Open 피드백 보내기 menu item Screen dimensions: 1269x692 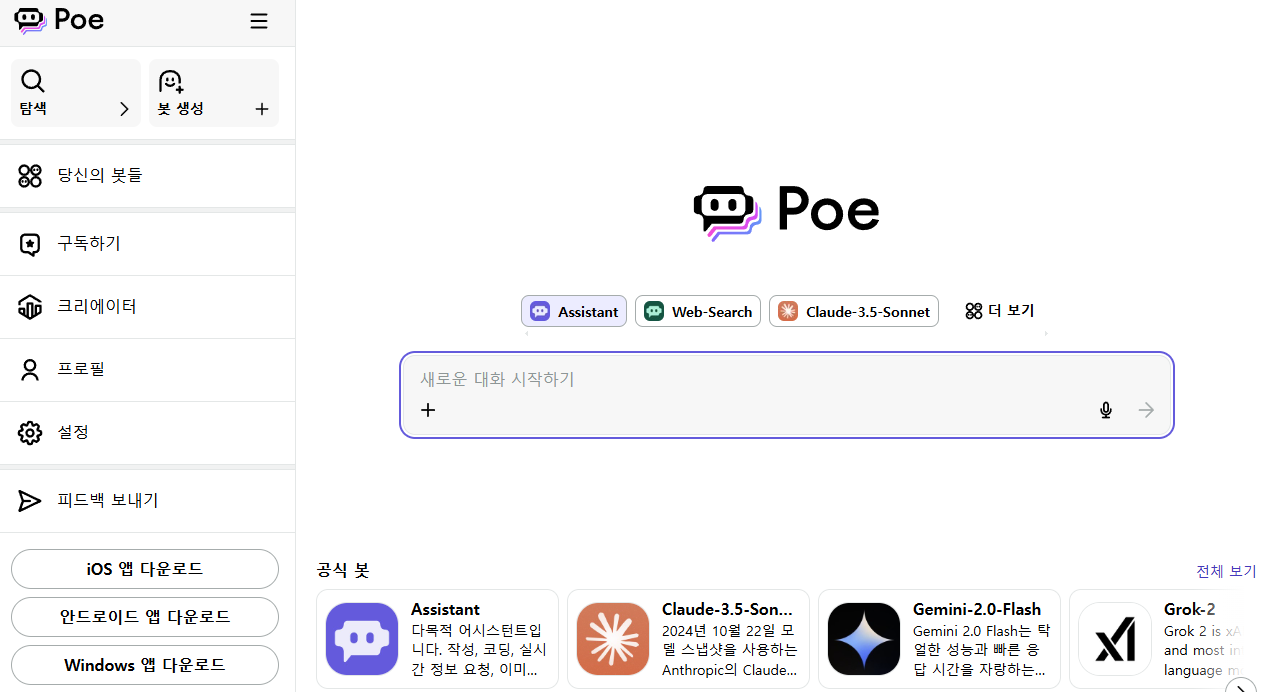click(148, 500)
